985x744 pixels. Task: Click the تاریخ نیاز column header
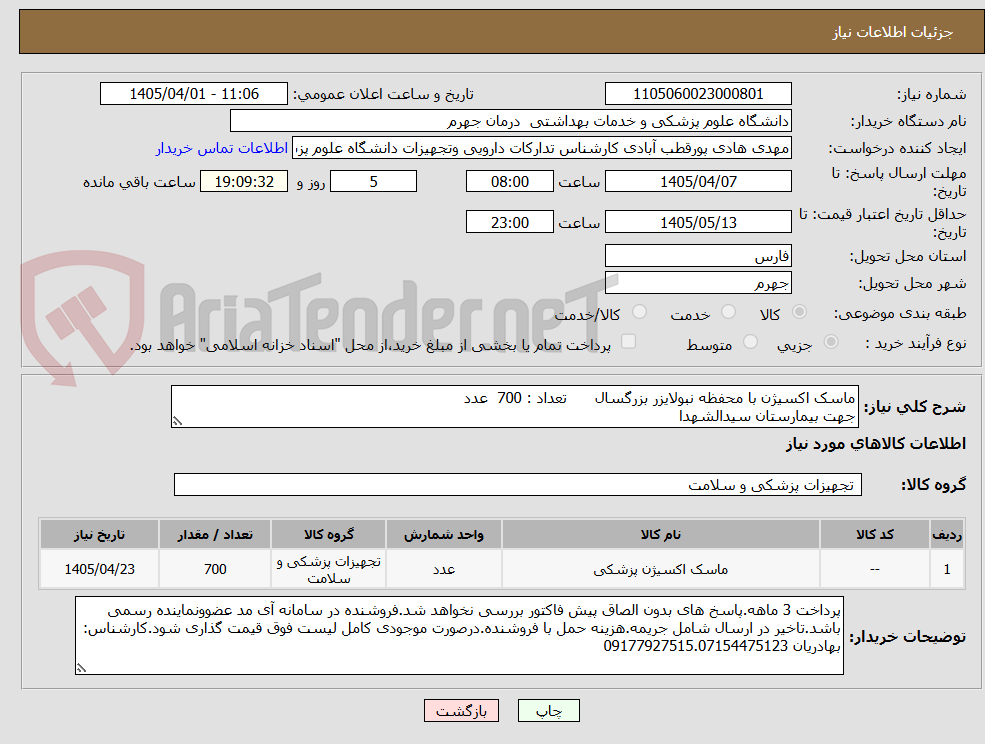[x=99, y=534]
